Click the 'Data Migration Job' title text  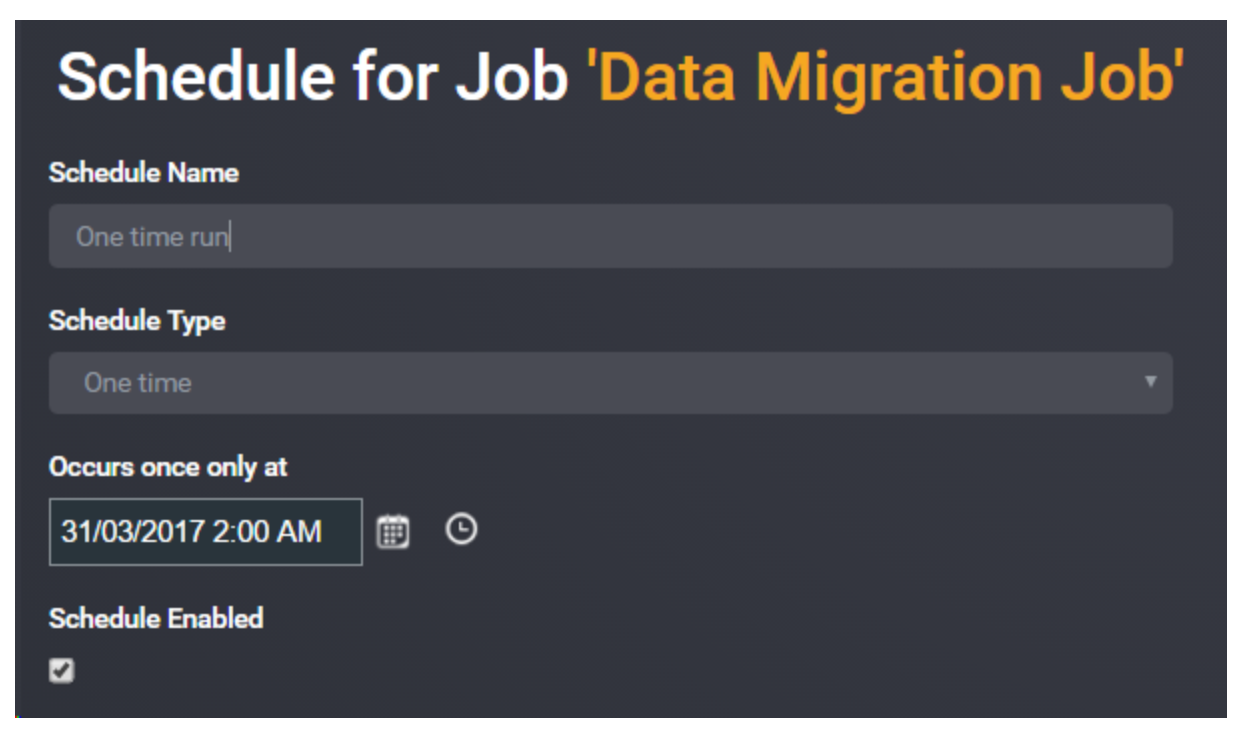[891, 76]
